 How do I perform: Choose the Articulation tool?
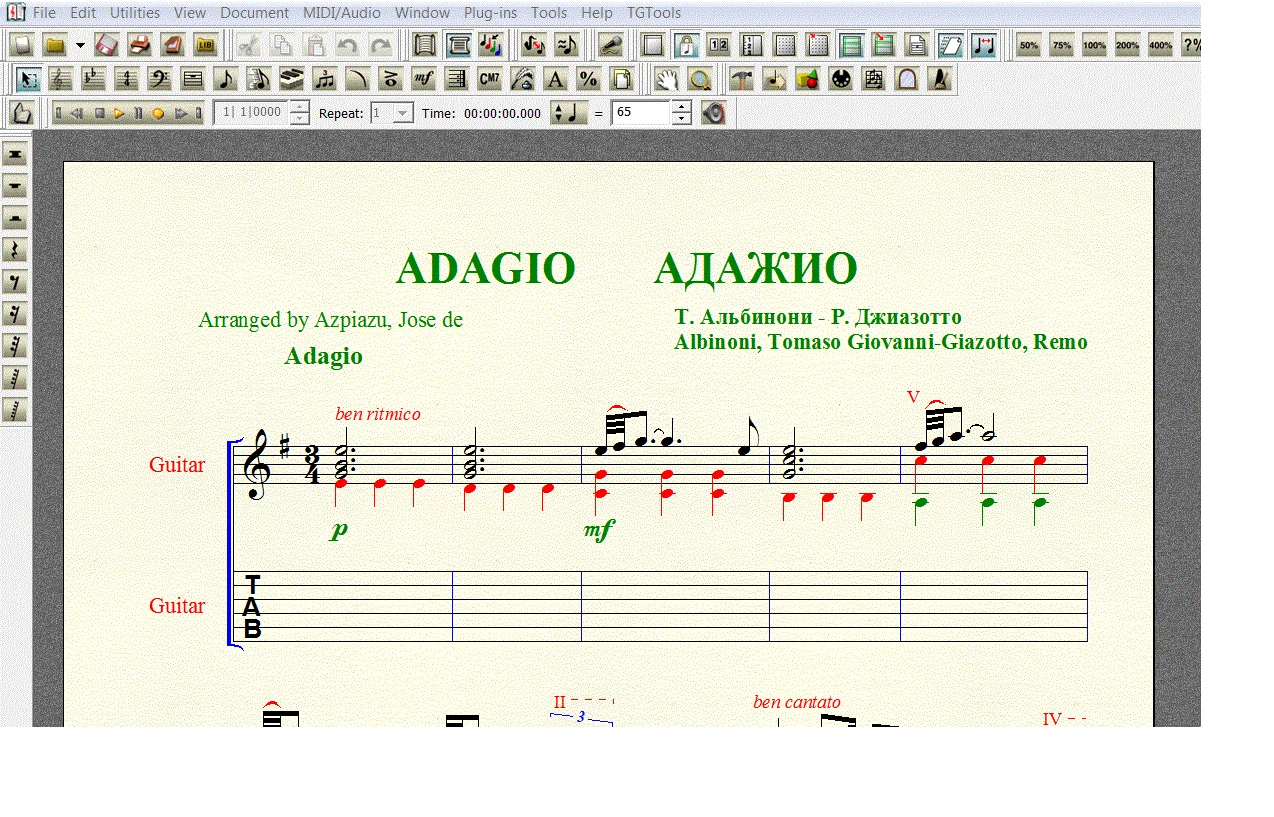(390, 79)
